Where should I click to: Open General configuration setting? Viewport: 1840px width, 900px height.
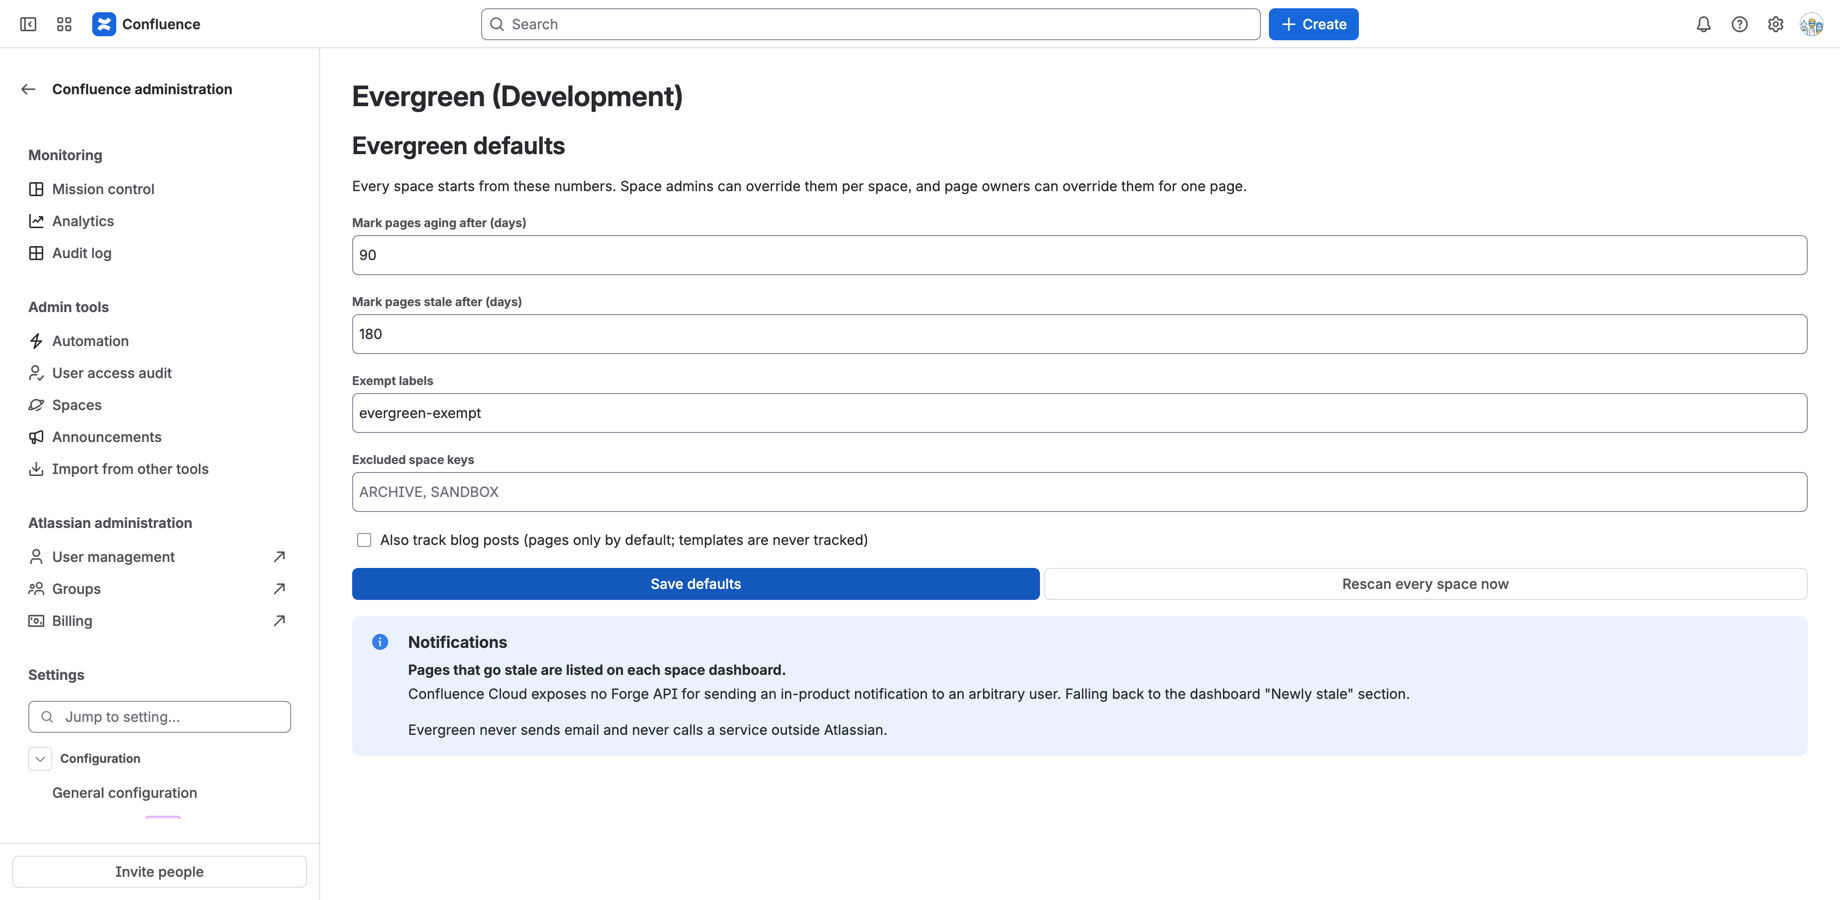pos(125,793)
